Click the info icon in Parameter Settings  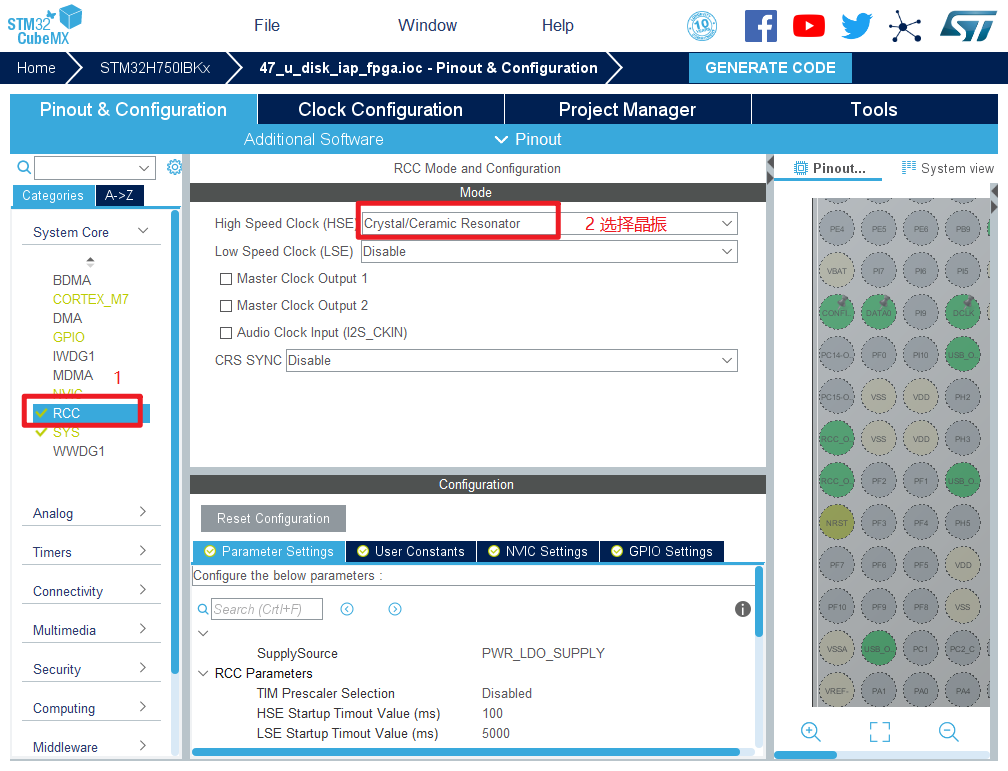coord(743,609)
